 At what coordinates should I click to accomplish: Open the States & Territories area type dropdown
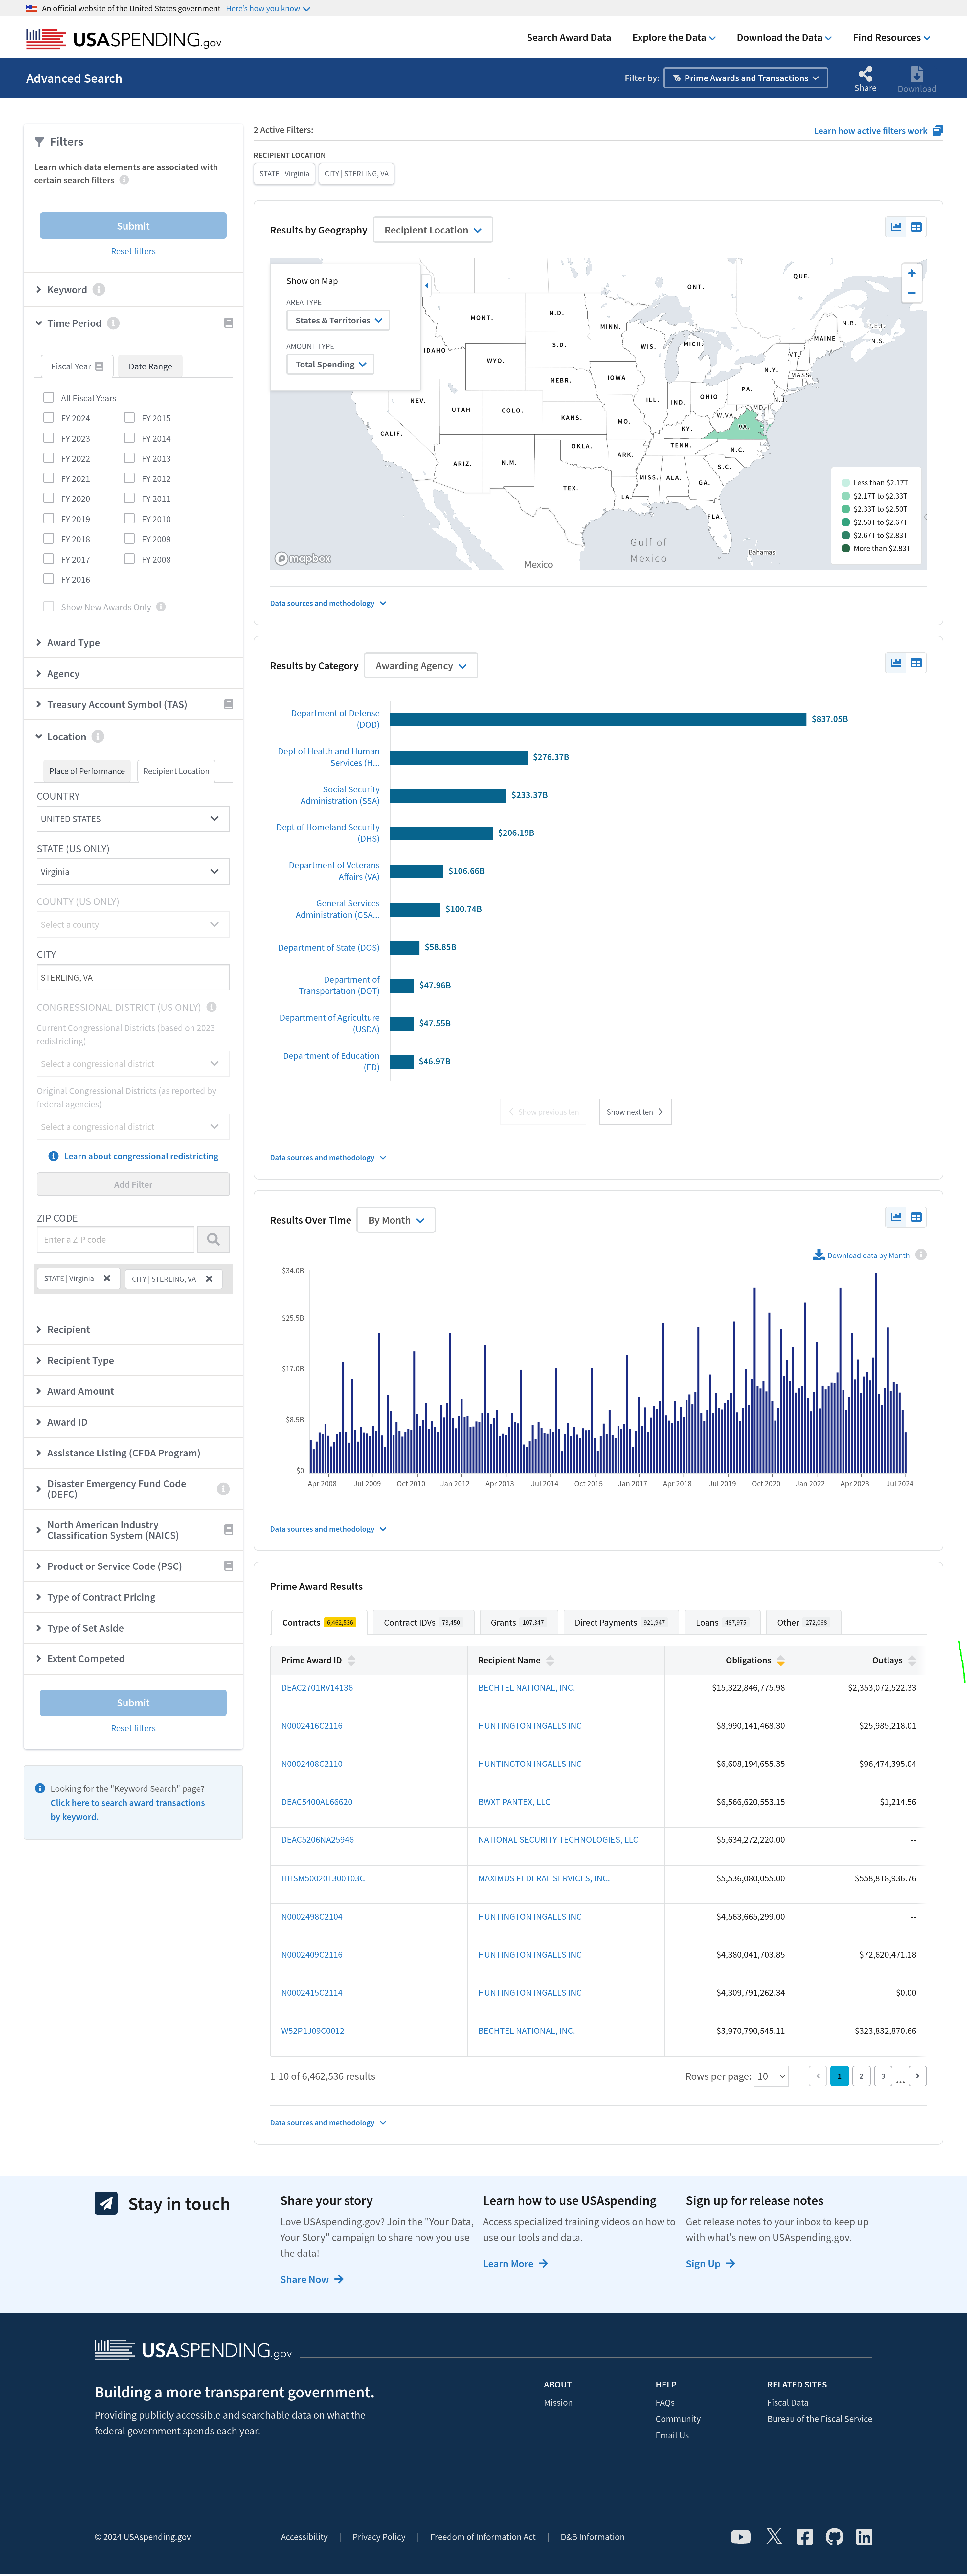point(338,320)
